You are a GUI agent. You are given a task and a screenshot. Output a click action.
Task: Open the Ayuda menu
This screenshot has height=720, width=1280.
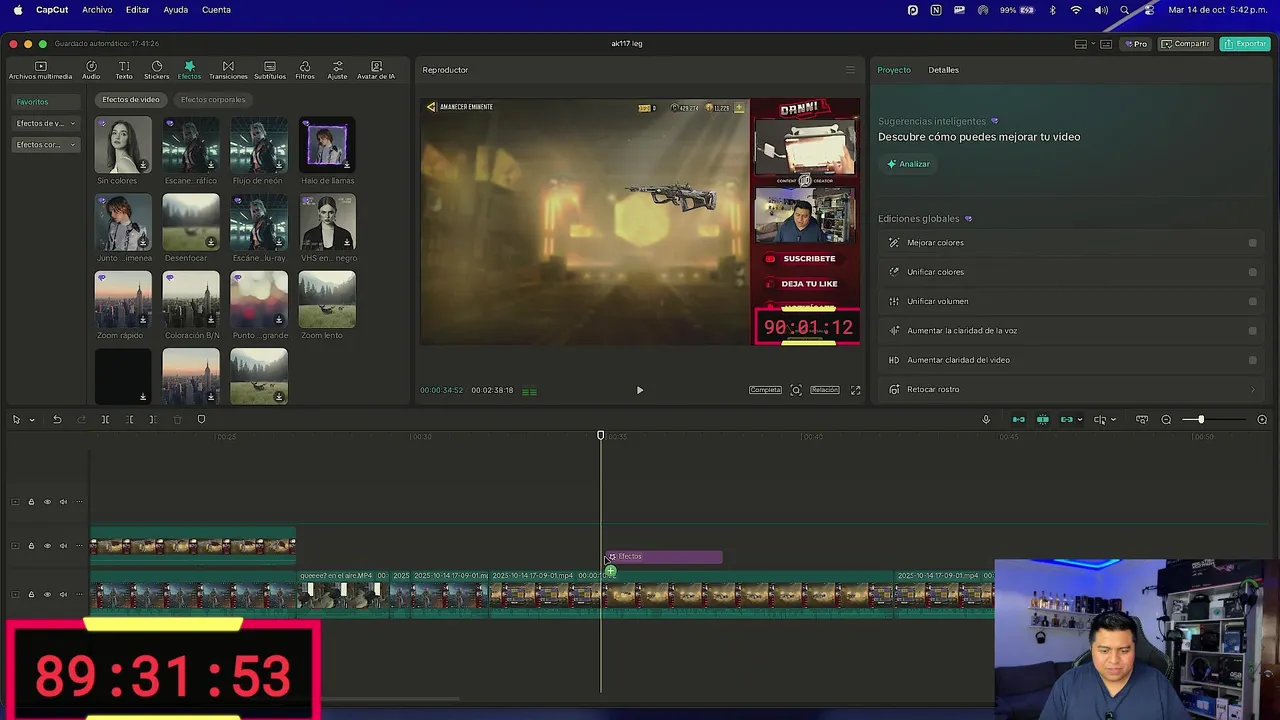pyautogui.click(x=175, y=10)
